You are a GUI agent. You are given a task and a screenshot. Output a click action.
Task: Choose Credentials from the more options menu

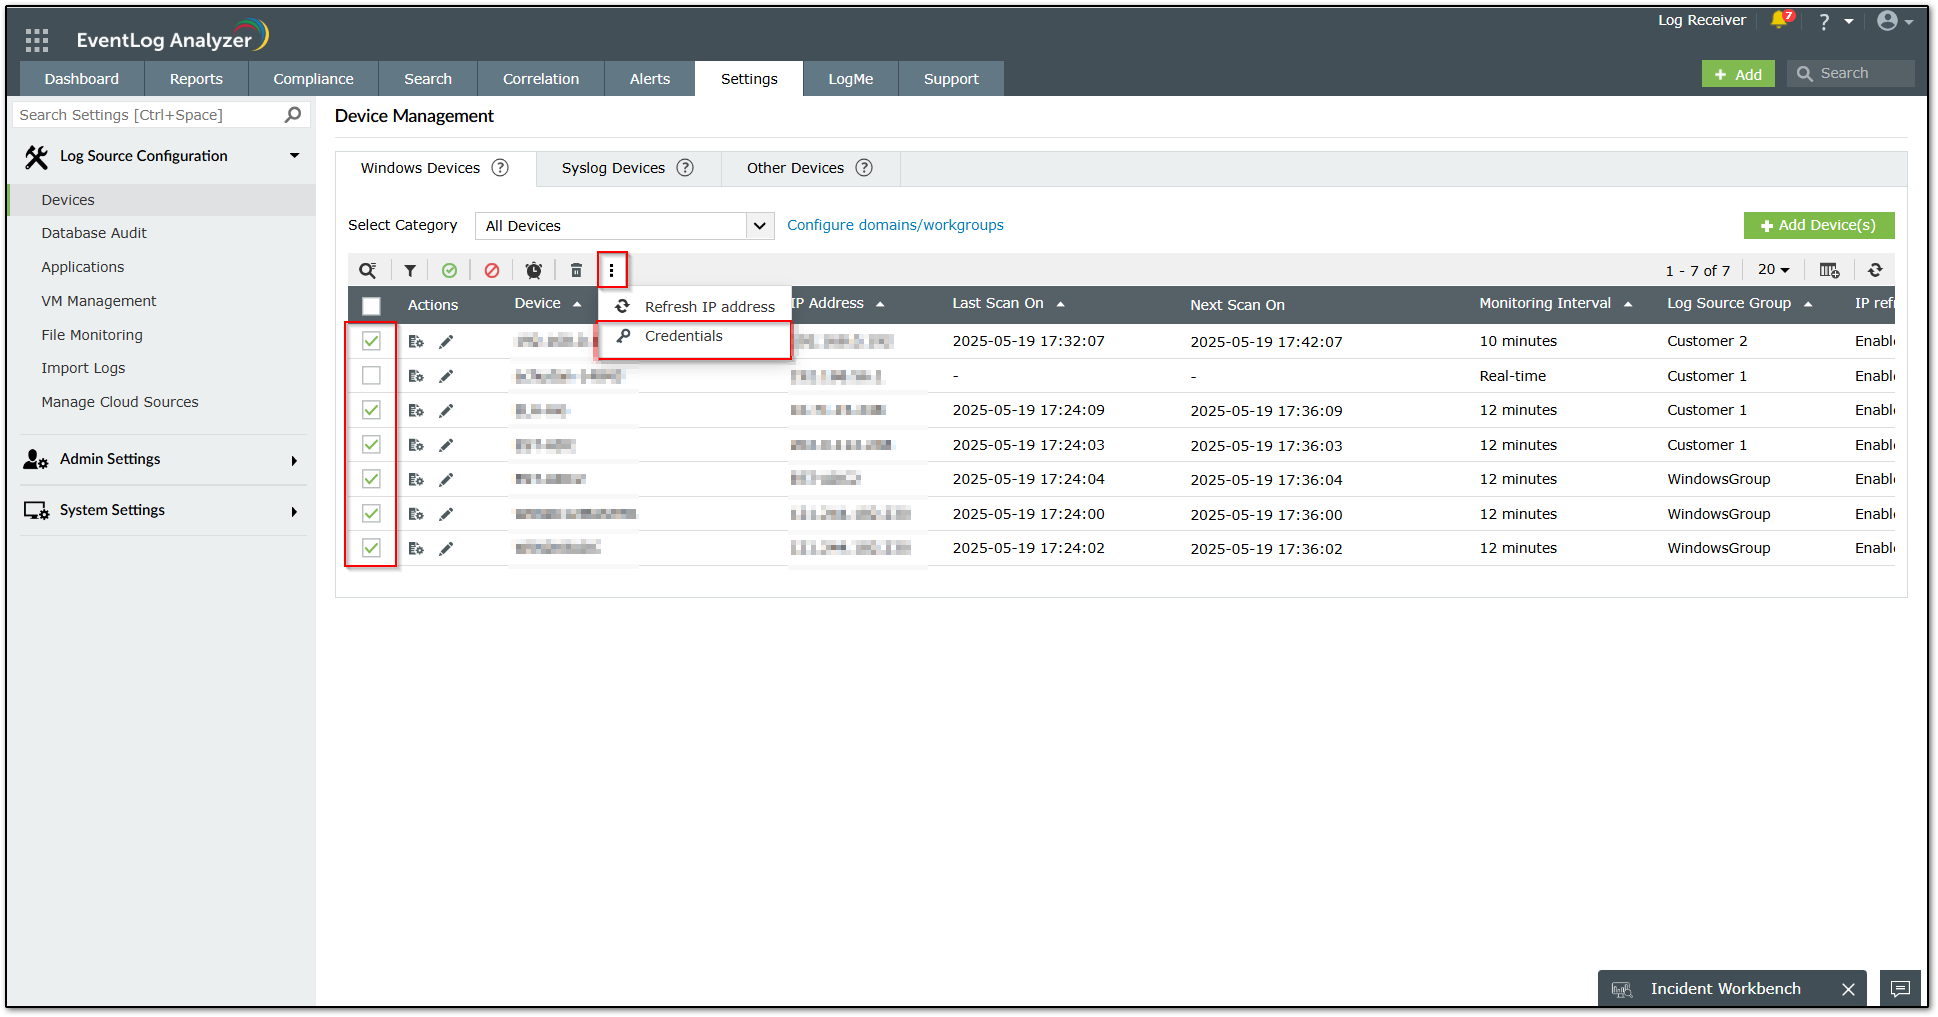[x=683, y=336]
